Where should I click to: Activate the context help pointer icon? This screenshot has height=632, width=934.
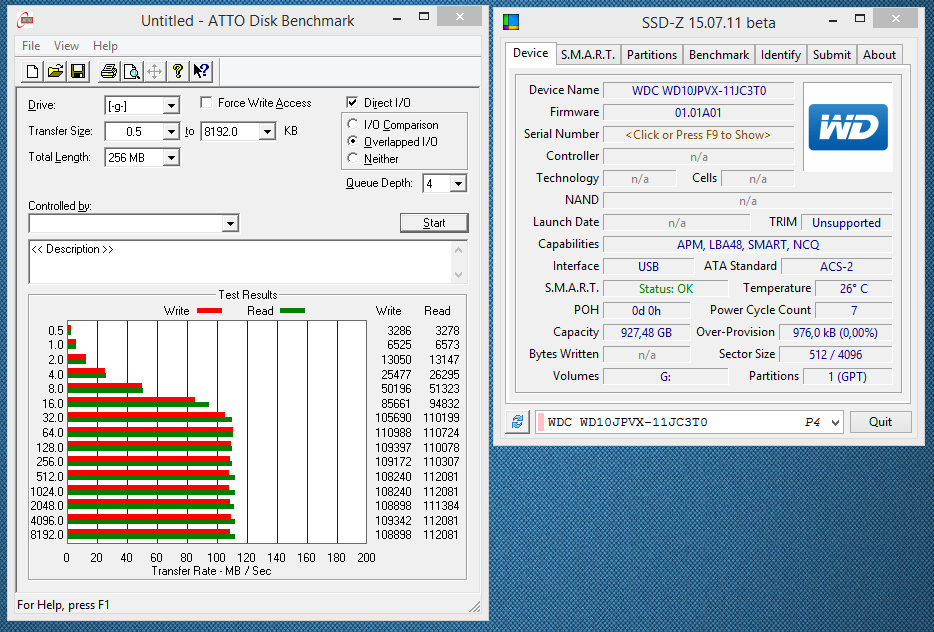click(x=201, y=71)
